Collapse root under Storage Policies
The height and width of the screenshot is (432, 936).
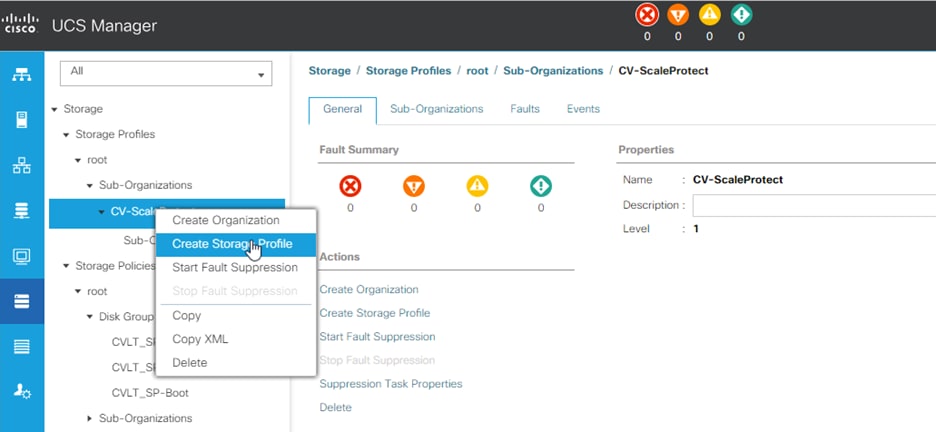click(78, 292)
